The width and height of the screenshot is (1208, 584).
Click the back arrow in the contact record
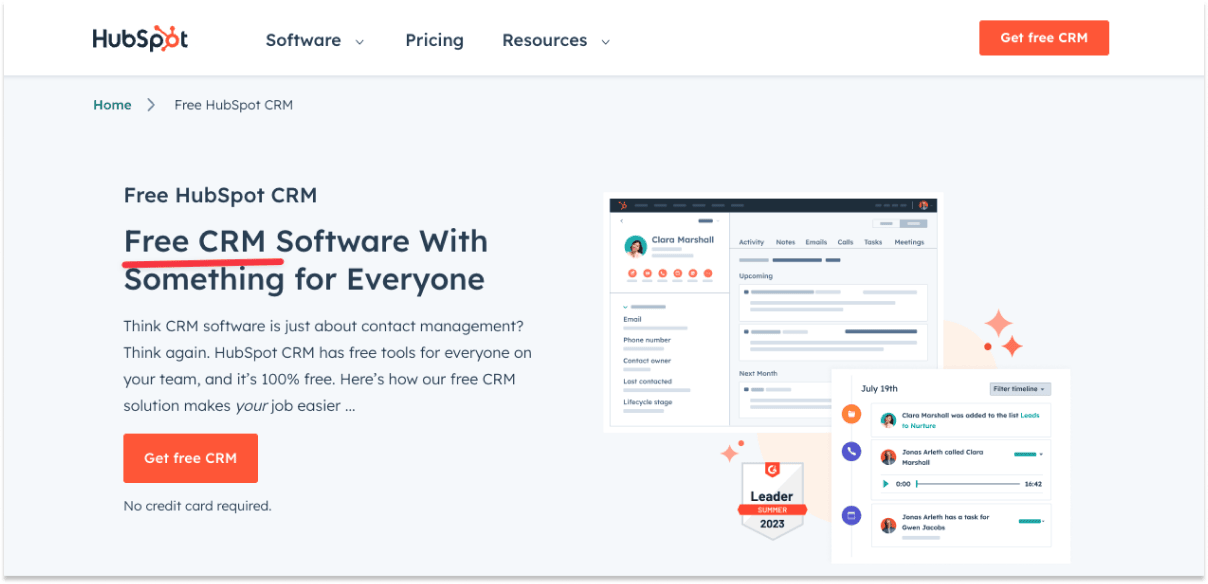(622, 220)
